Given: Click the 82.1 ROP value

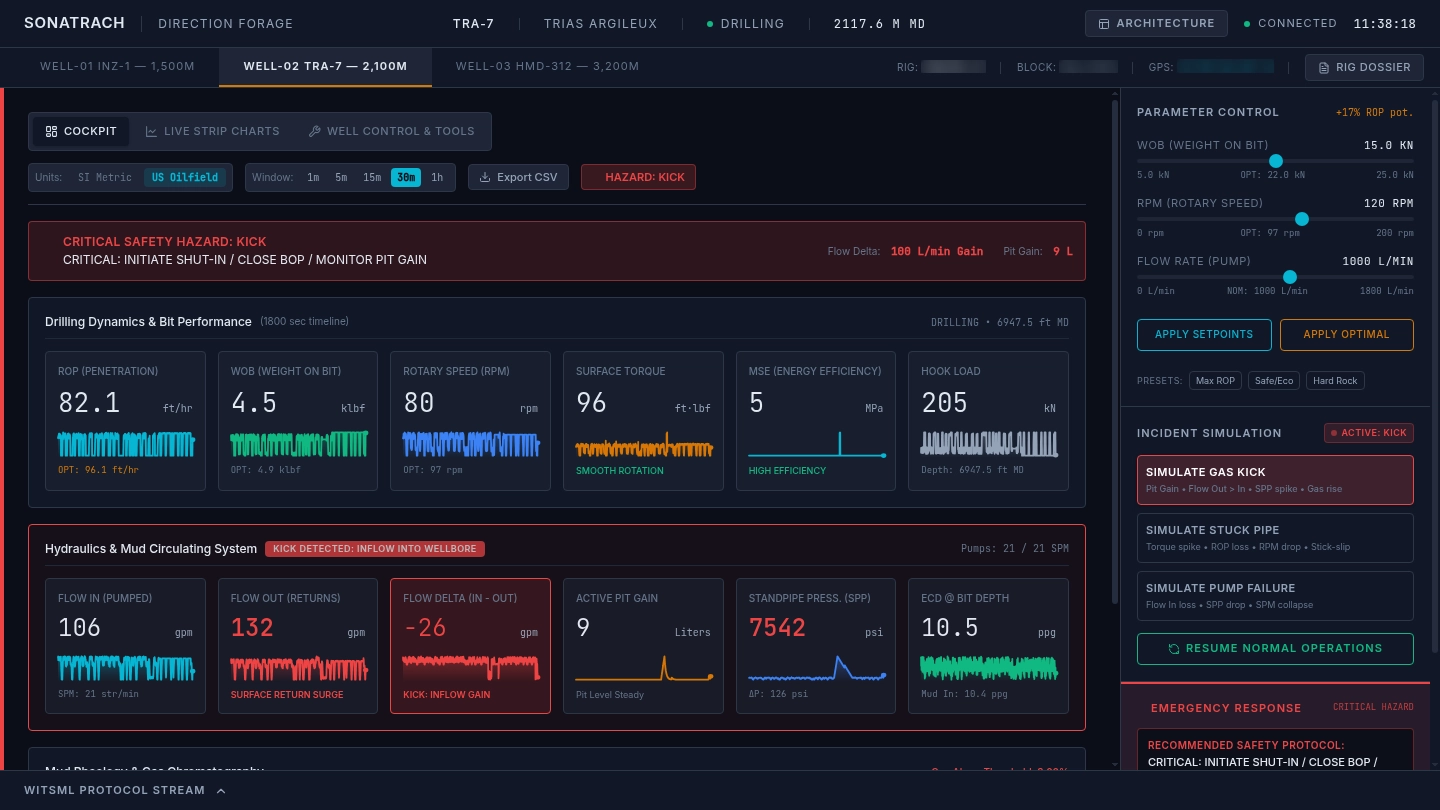Looking at the screenshot, I should coord(89,403).
